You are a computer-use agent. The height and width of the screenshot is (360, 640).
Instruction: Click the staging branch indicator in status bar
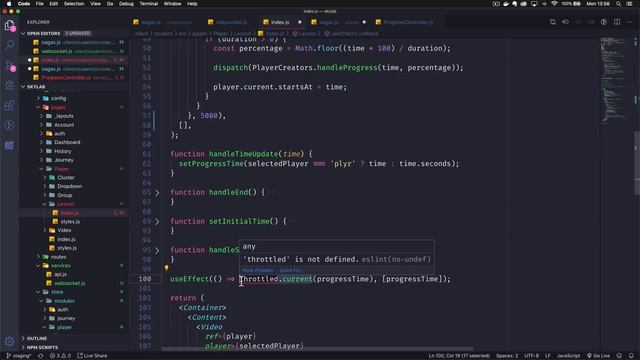pos(19,356)
